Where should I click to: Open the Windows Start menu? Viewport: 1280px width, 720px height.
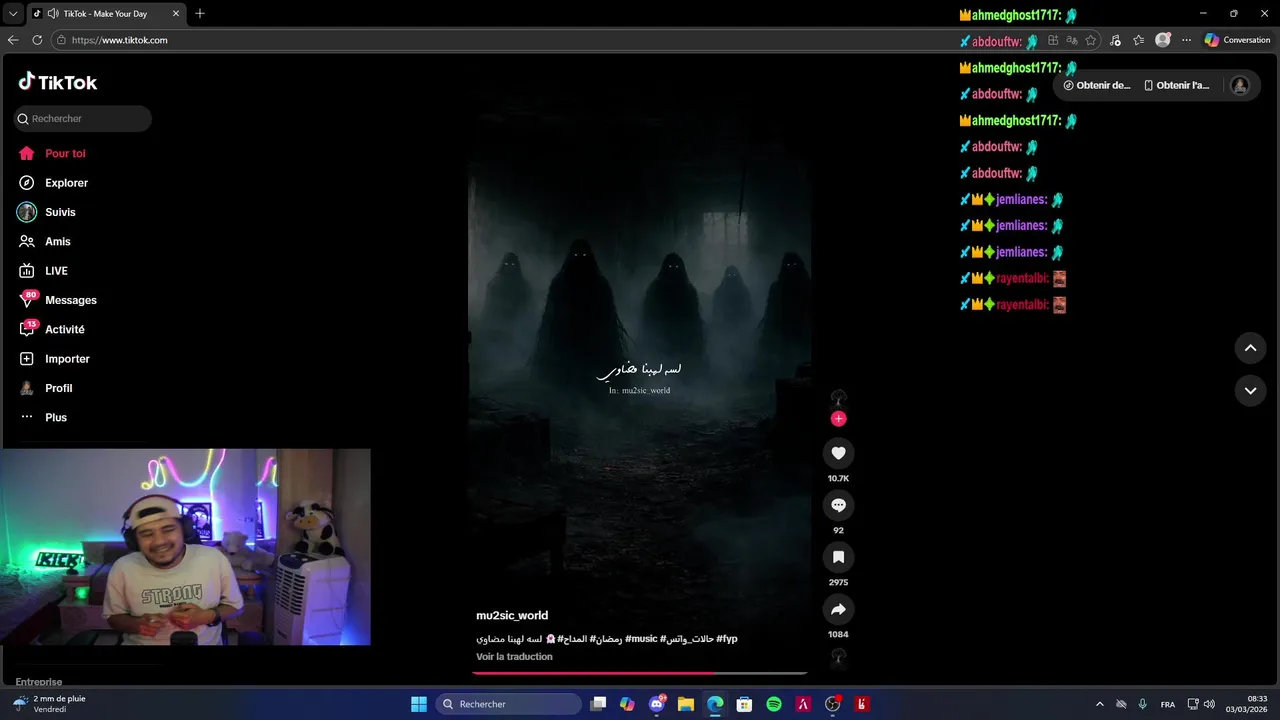419,704
